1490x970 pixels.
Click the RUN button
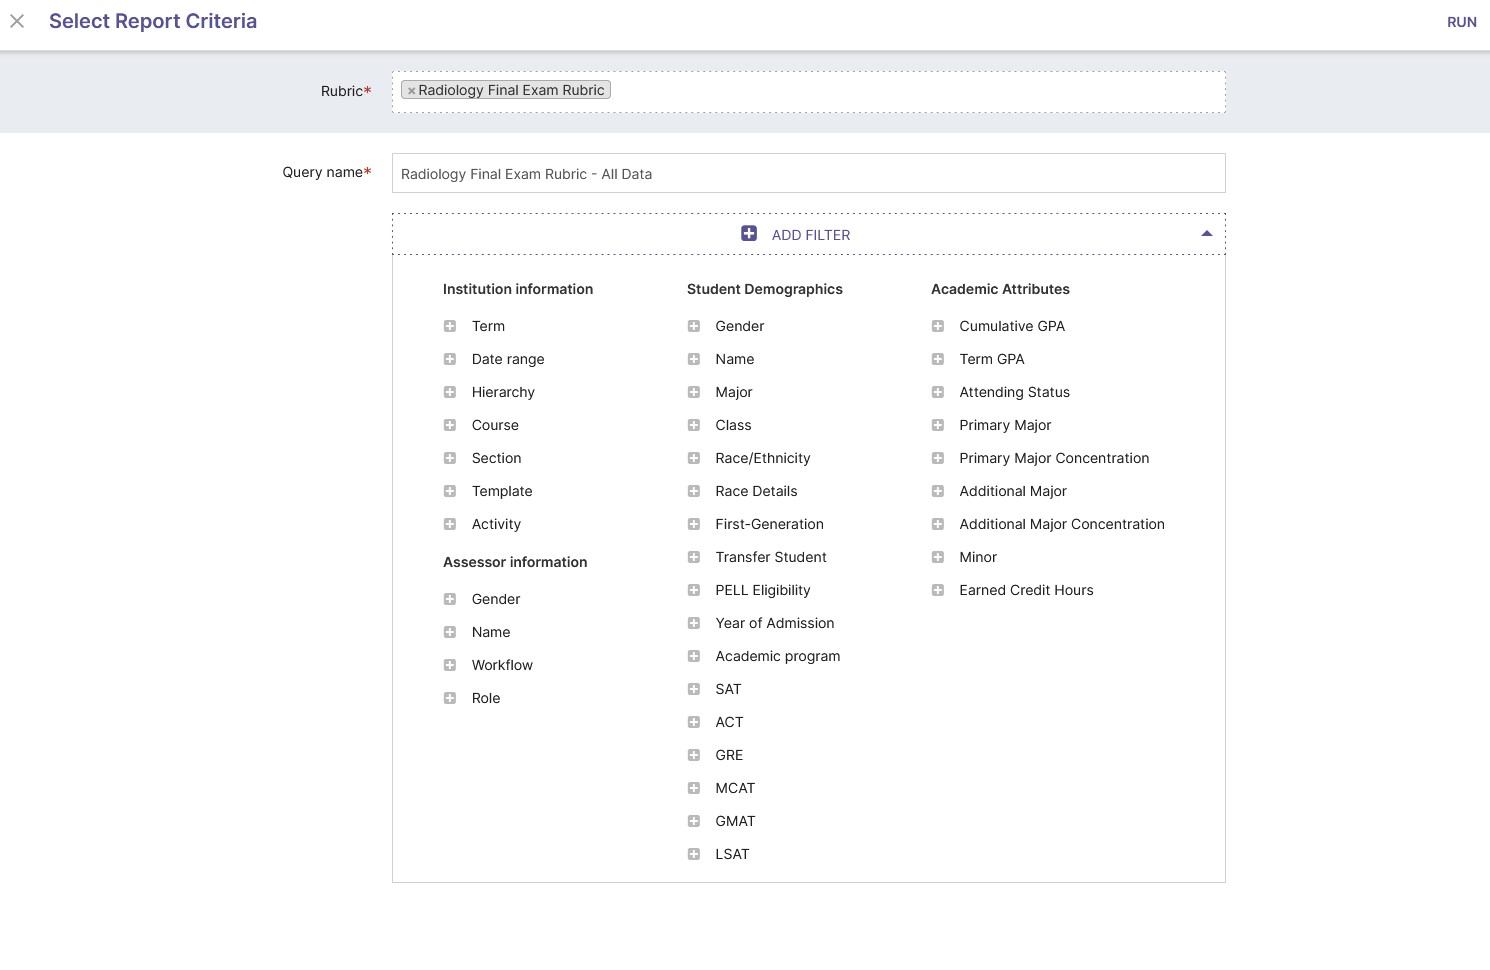(1461, 22)
